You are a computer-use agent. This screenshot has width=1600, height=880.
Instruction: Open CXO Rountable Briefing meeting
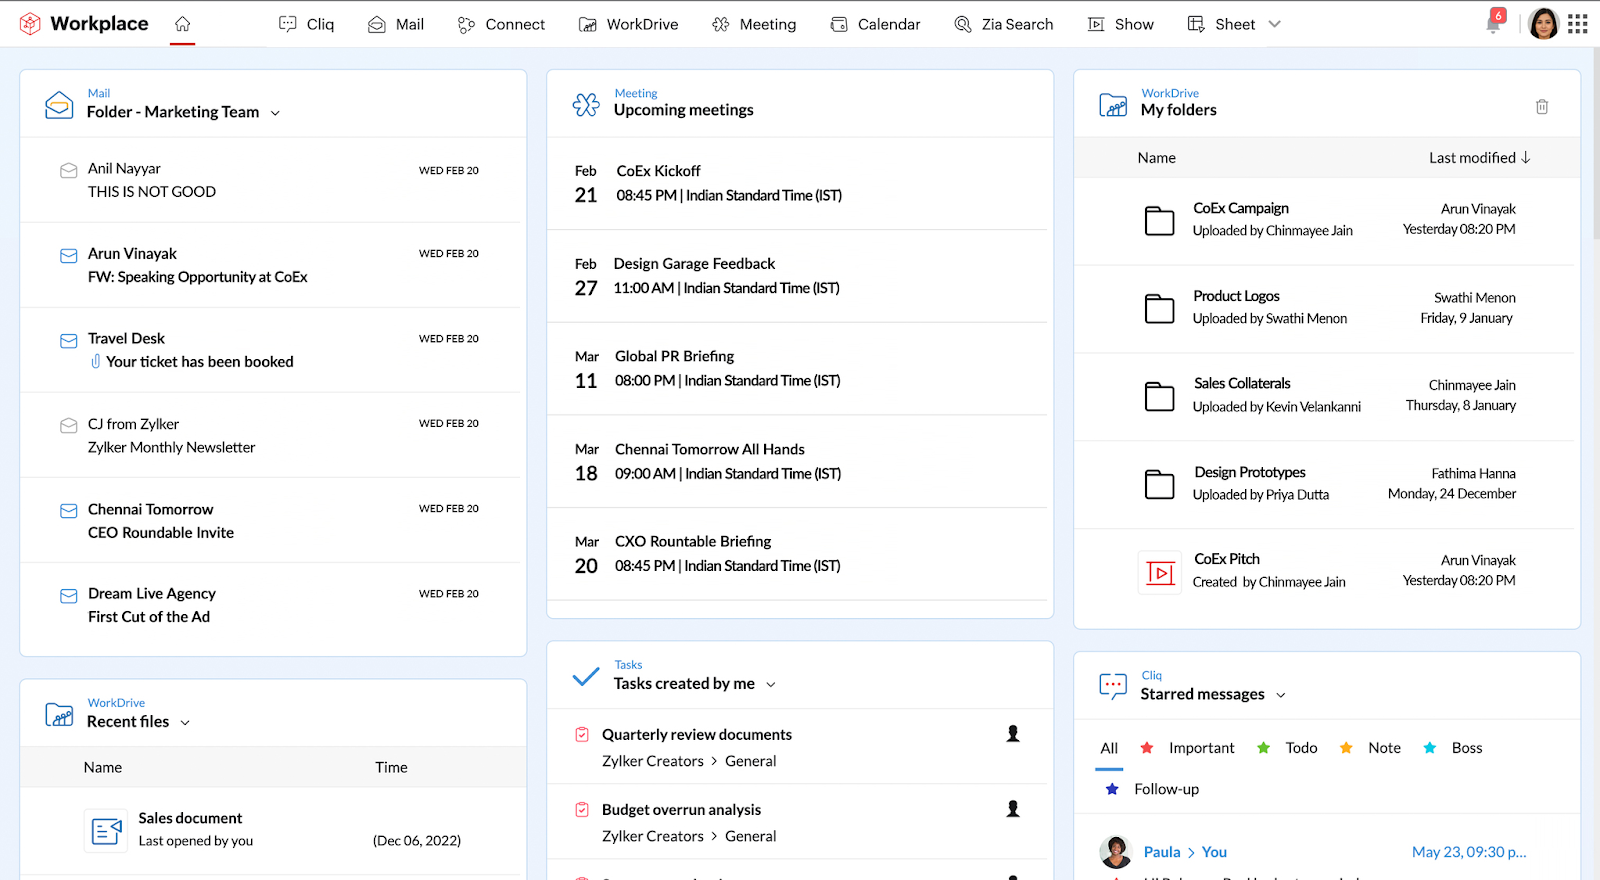pos(797,554)
